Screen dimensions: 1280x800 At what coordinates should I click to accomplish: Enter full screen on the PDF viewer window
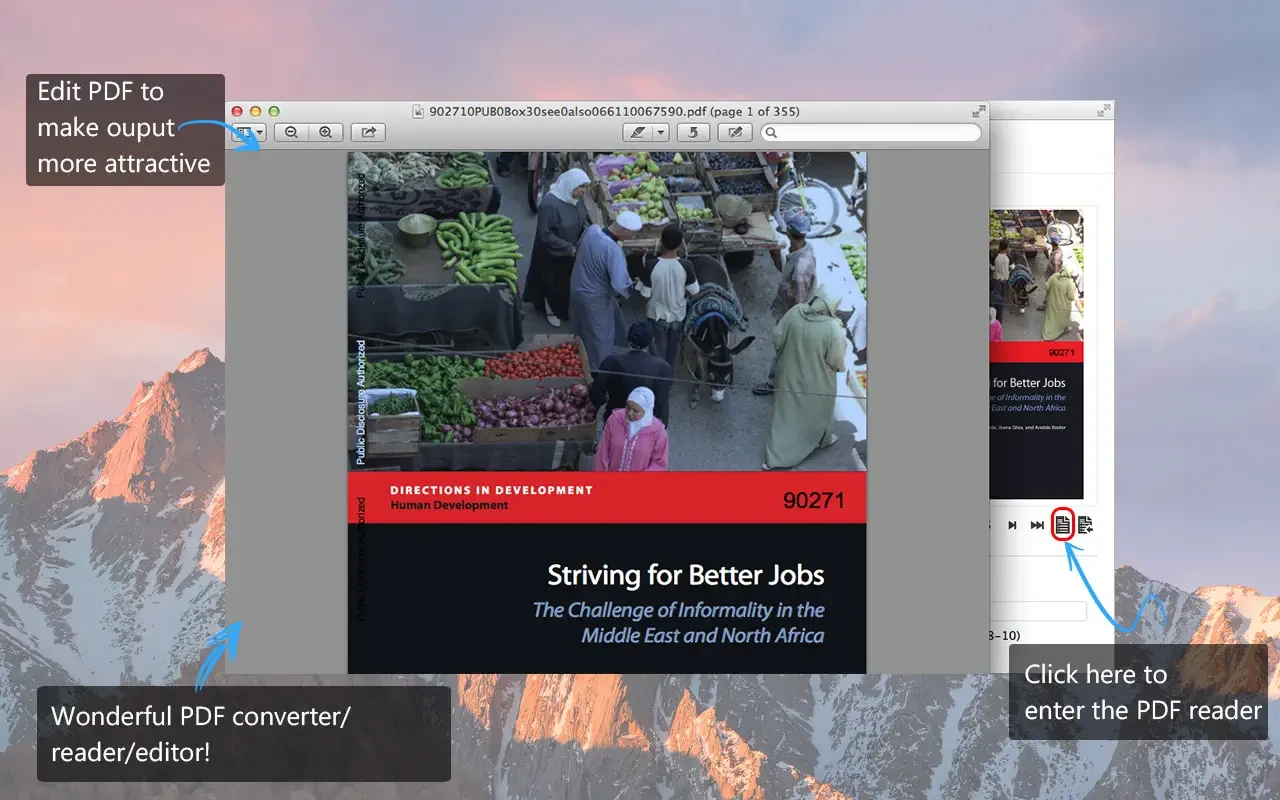[x=977, y=112]
